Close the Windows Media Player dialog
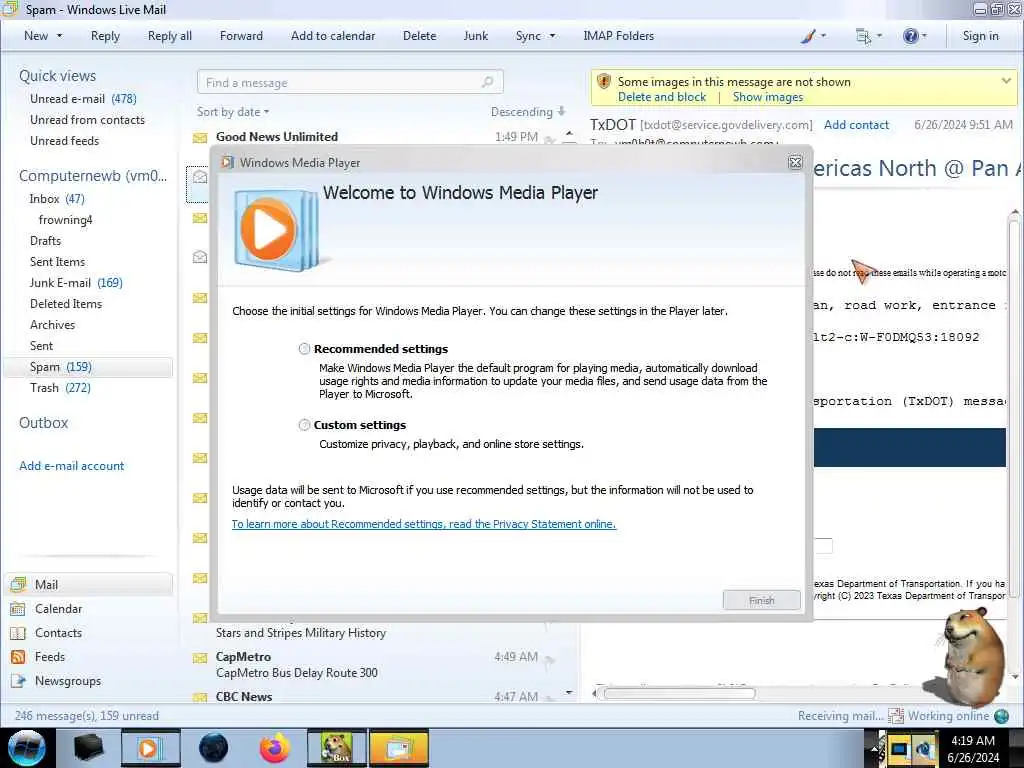 point(795,162)
